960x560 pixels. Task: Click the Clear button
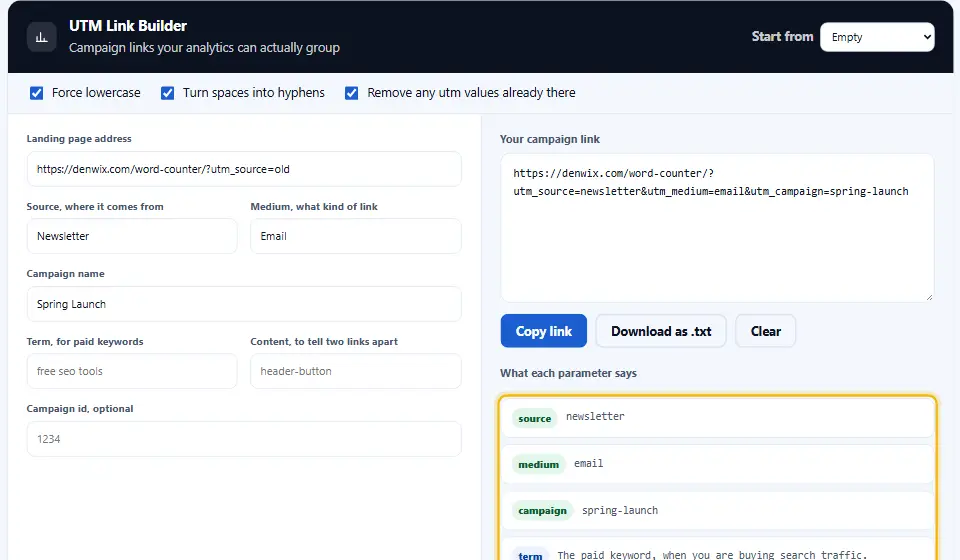[765, 331]
